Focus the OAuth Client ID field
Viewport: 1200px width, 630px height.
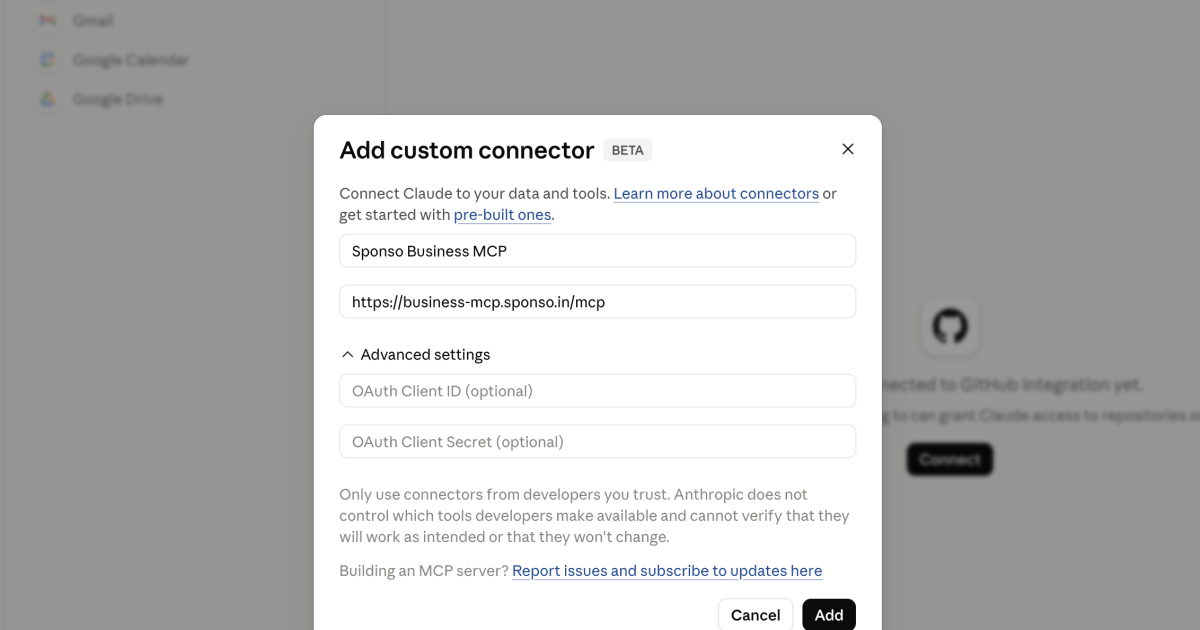click(x=598, y=391)
